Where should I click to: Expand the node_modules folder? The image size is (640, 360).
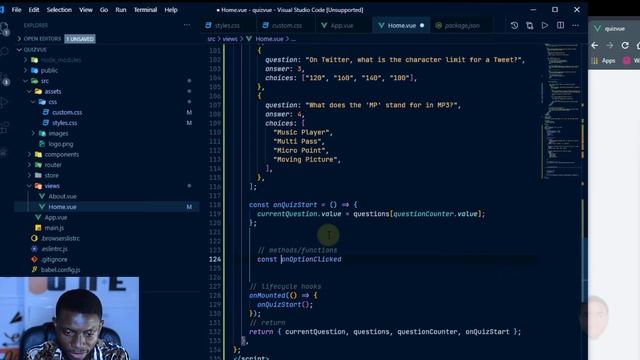pyautogui.click(x=60, y=60)
